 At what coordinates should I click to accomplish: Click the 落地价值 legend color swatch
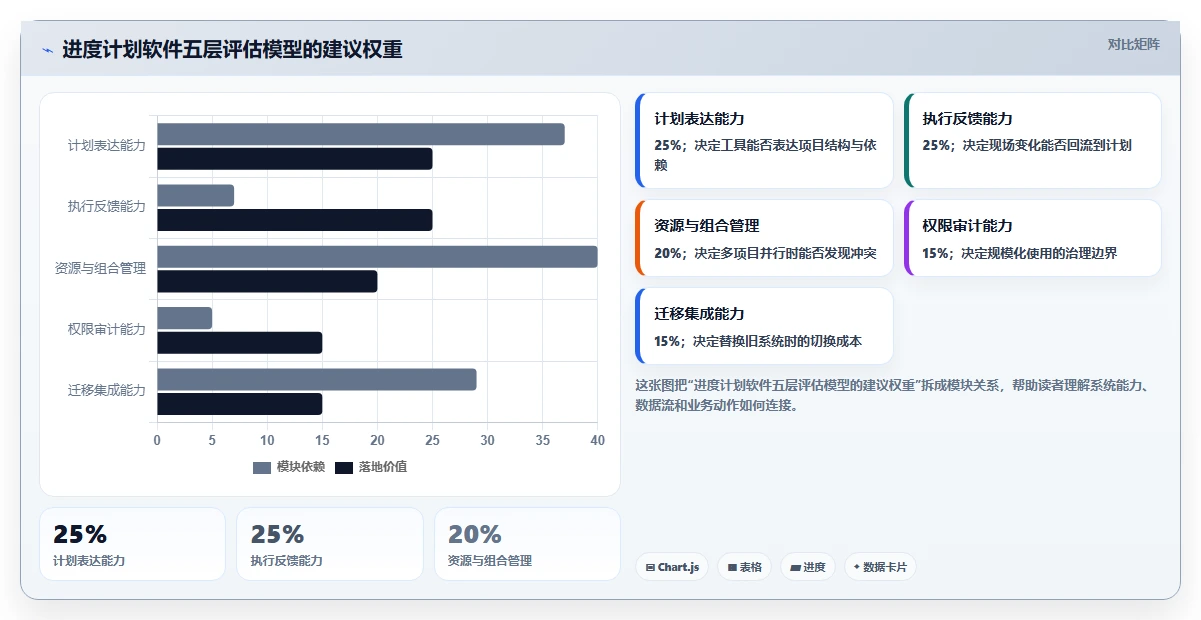click(x=344, y=467)
